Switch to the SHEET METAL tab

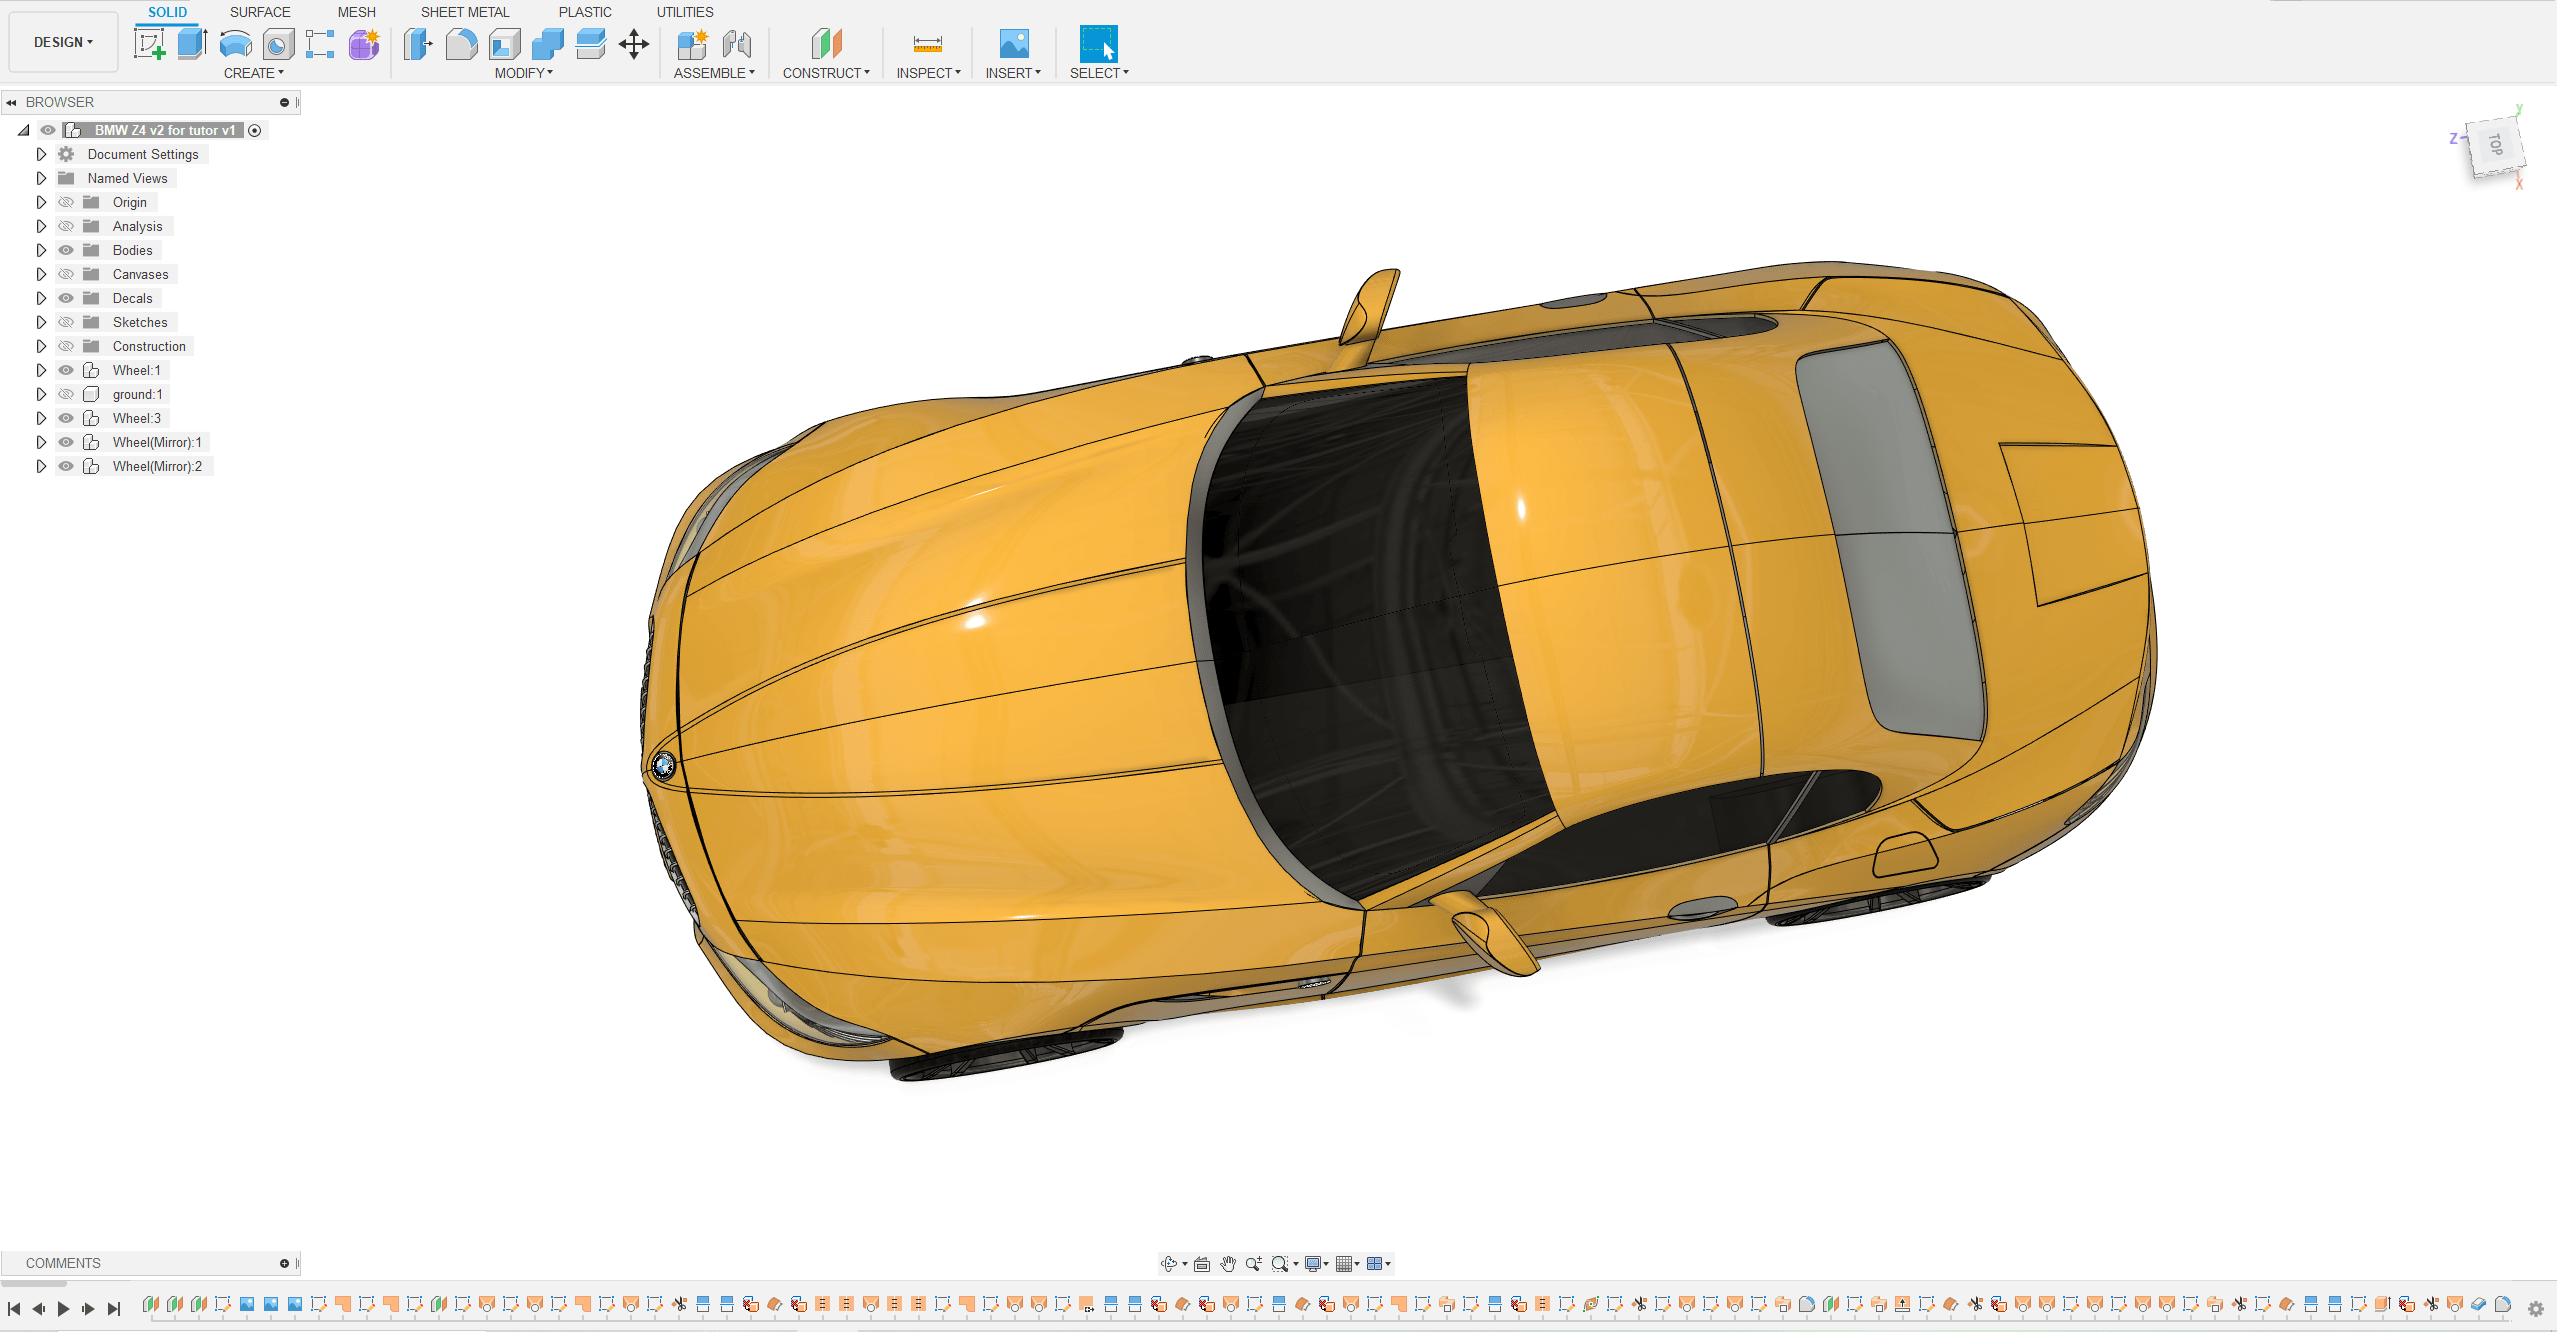coord(465,12)
